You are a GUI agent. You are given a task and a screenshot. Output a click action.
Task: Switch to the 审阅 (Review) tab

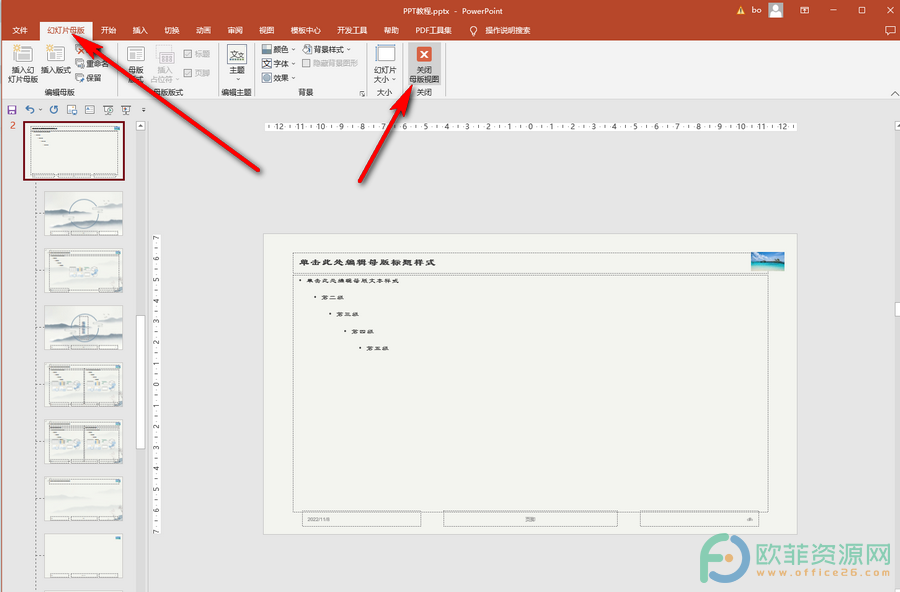[235, 30]
